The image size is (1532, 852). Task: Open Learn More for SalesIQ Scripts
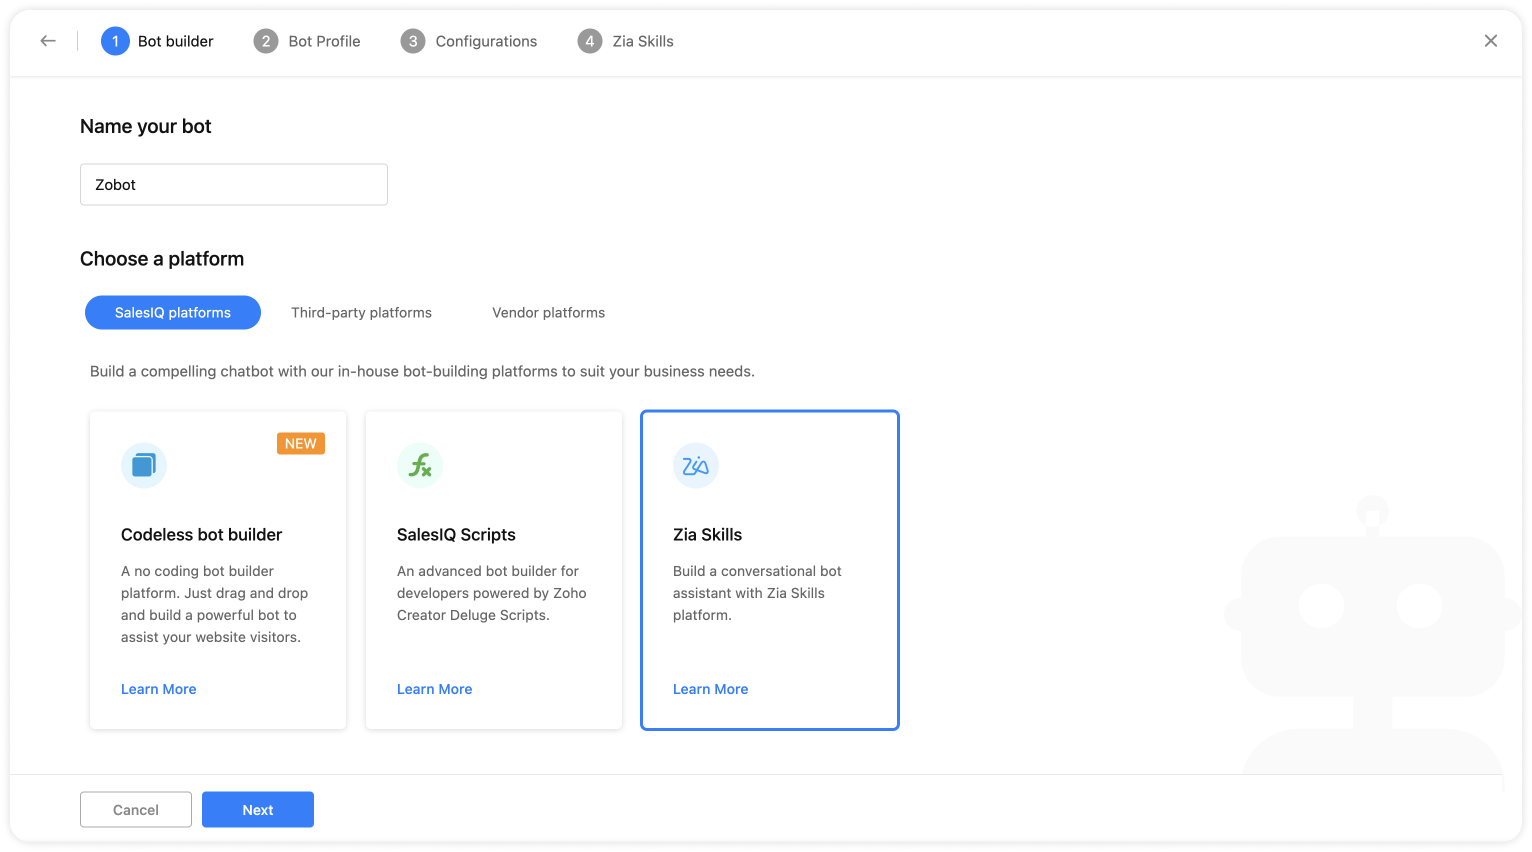point(435,689)
